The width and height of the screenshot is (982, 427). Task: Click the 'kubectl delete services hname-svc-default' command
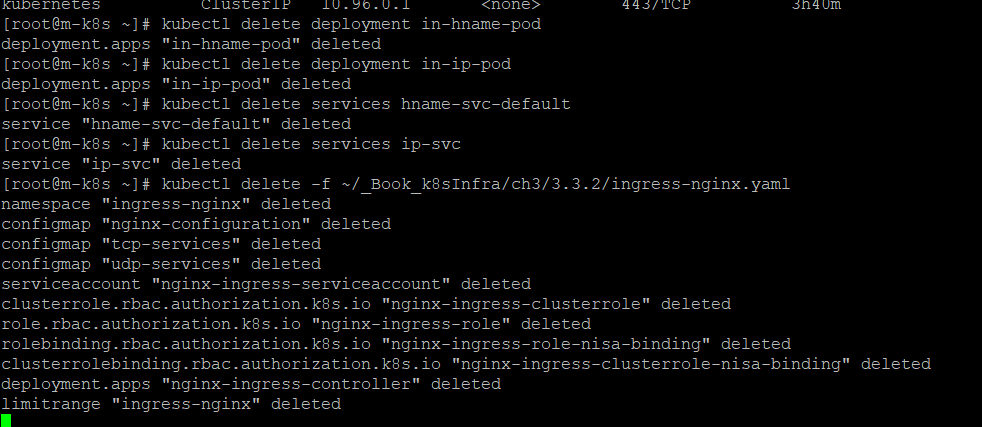click(x=366, y=104)
